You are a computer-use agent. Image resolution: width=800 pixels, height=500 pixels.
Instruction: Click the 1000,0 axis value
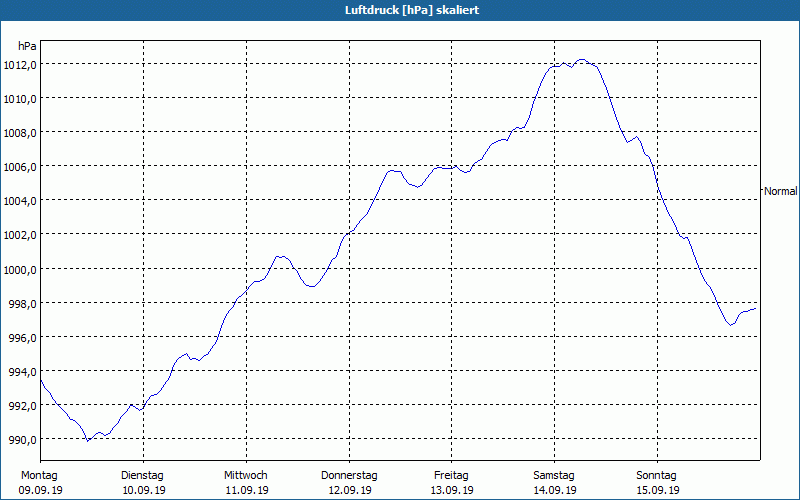(20, 270)
